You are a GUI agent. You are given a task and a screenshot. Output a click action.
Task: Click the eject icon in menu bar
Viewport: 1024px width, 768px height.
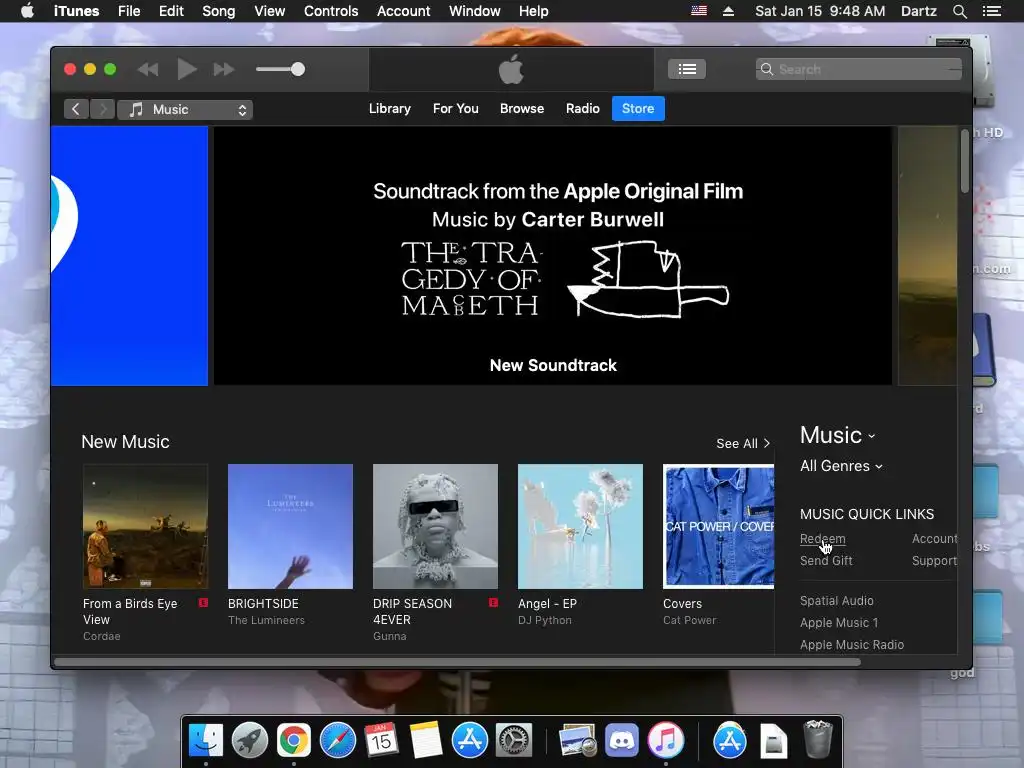728,11
